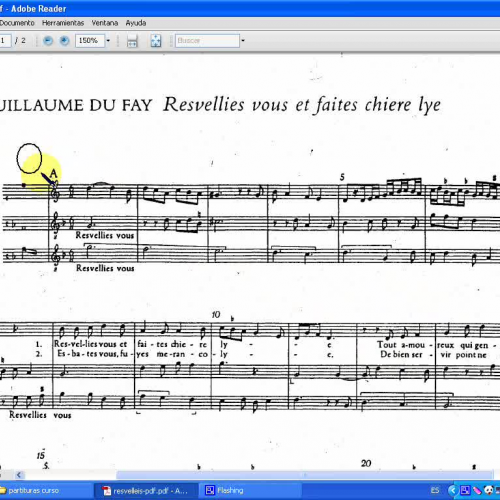Image resolution: width=500 pixels, height=500 pixels.
Task: Click the ES language indicator
Action: [435, 490]
